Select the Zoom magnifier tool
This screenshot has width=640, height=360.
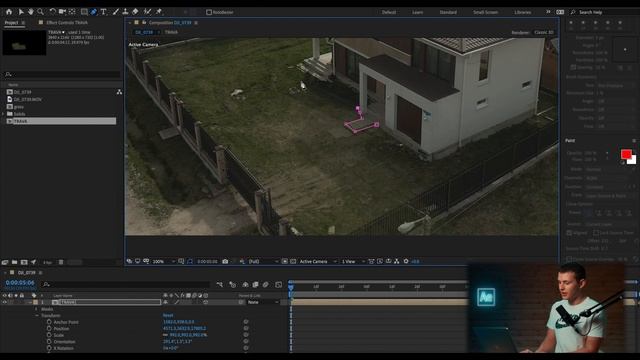click(x=40, y=12)
